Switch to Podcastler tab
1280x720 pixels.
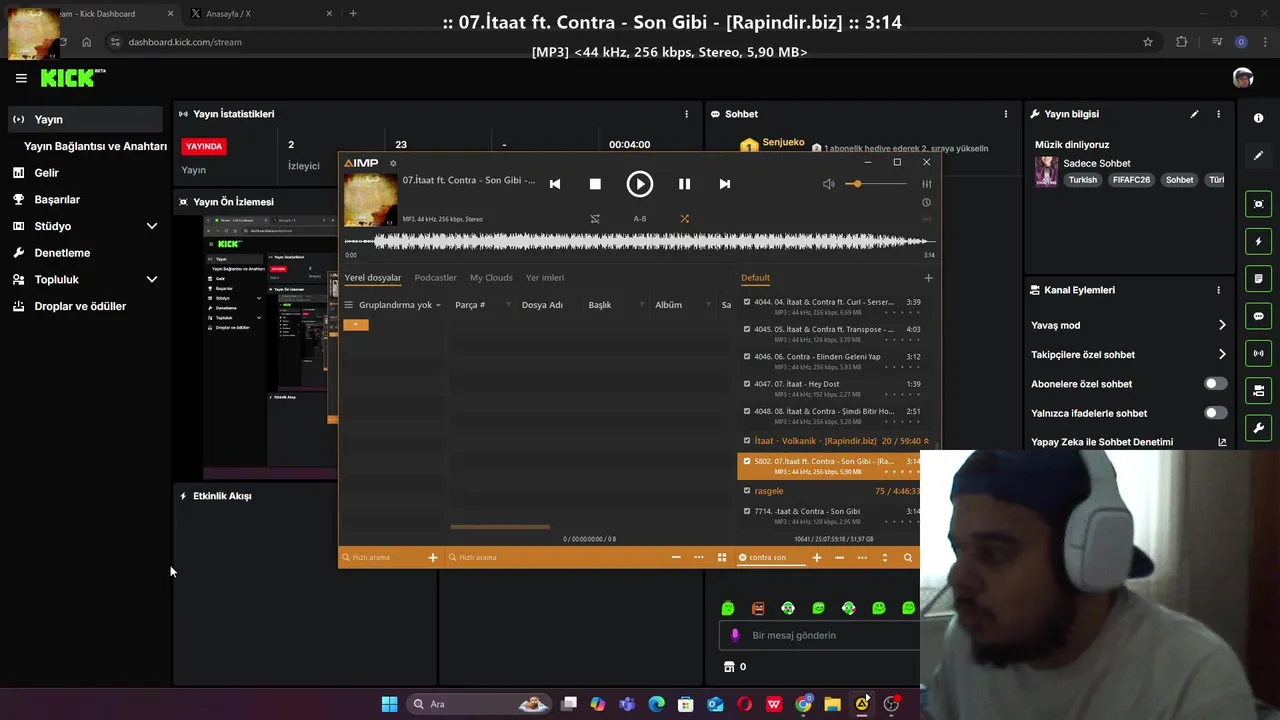(435, 278)
